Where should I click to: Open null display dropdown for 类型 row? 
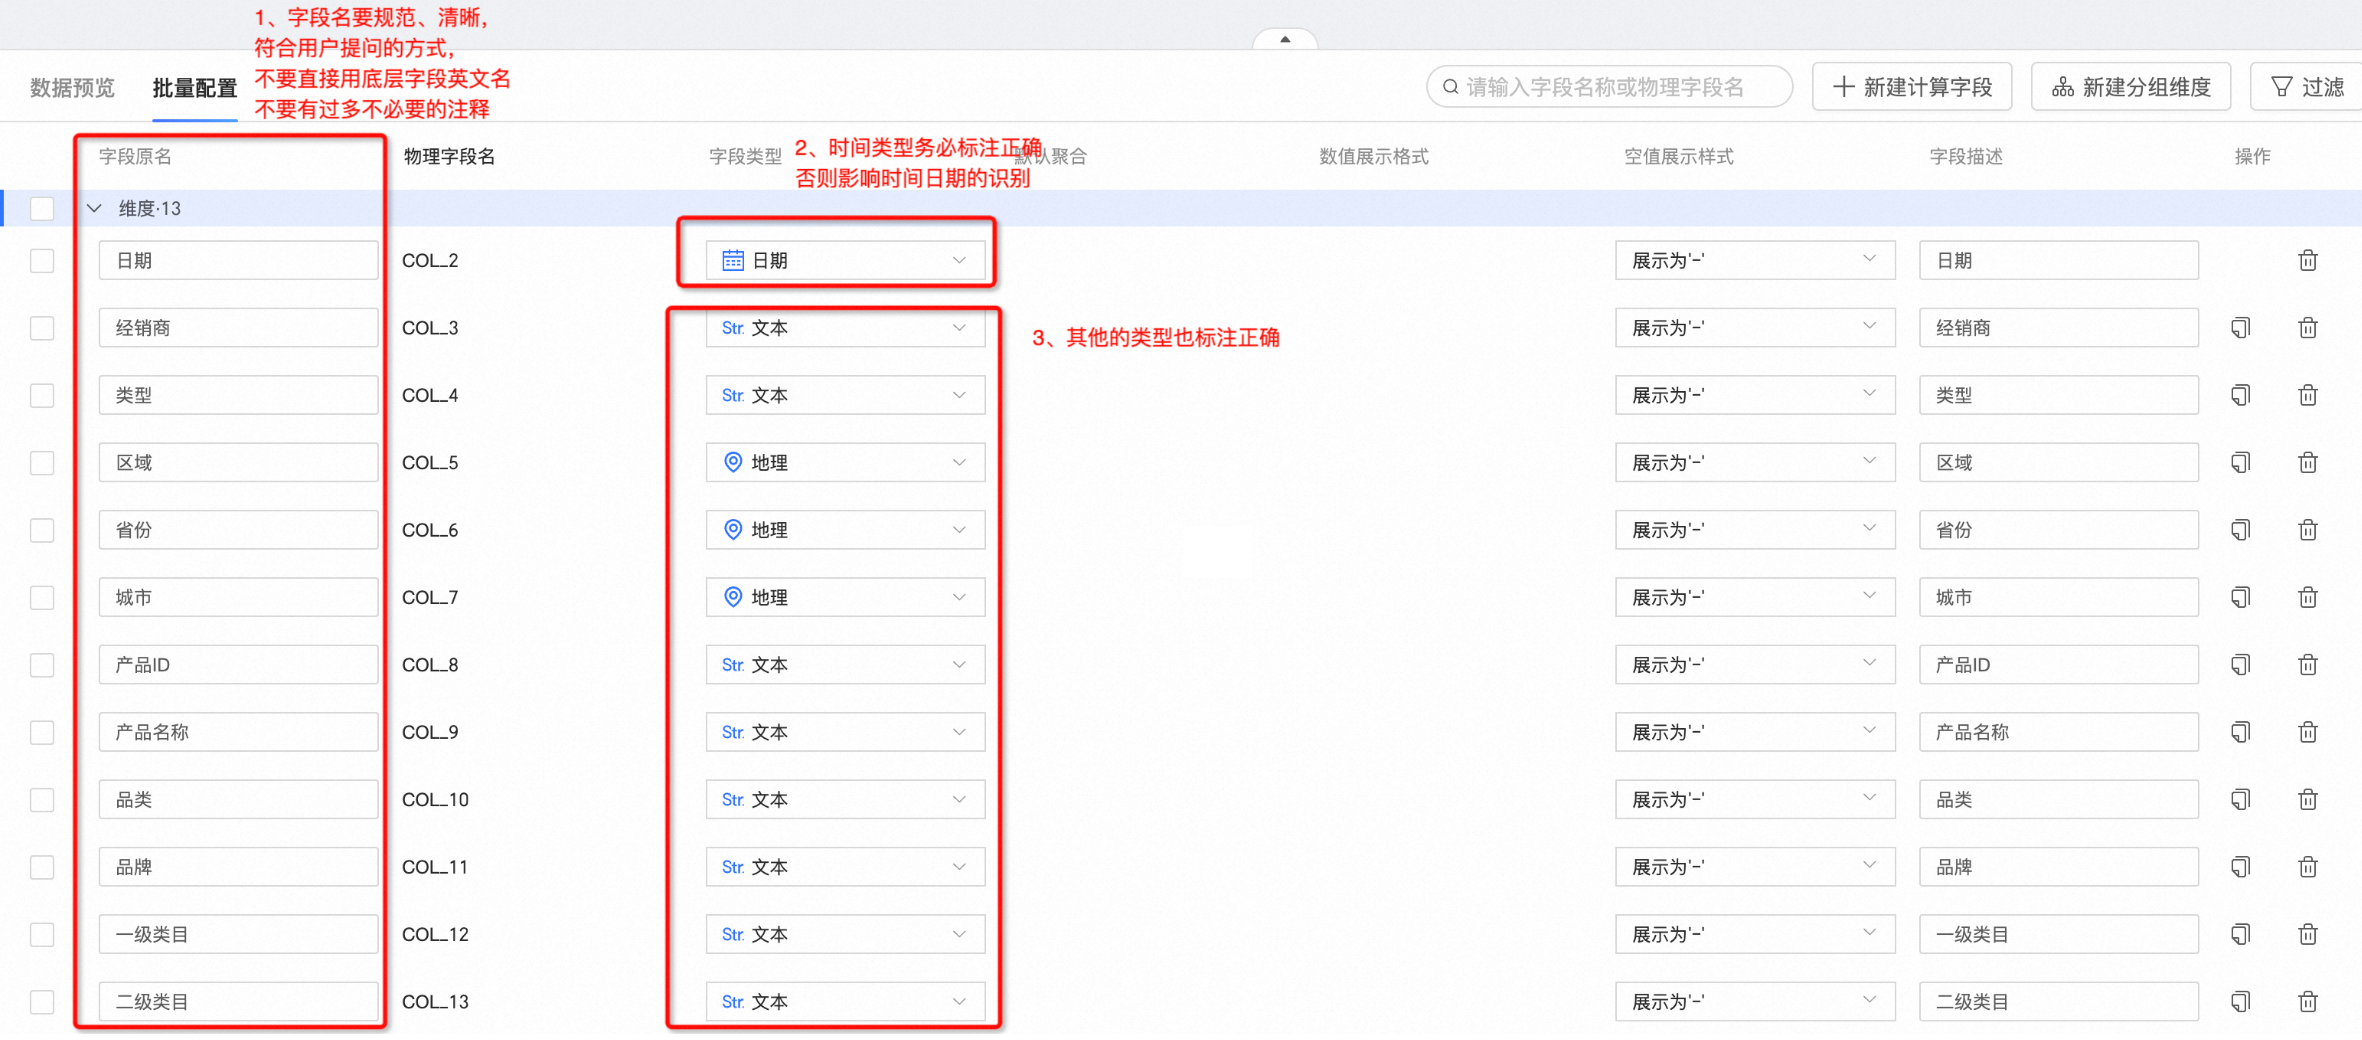pyautogui.click(x=1755, y=395)
